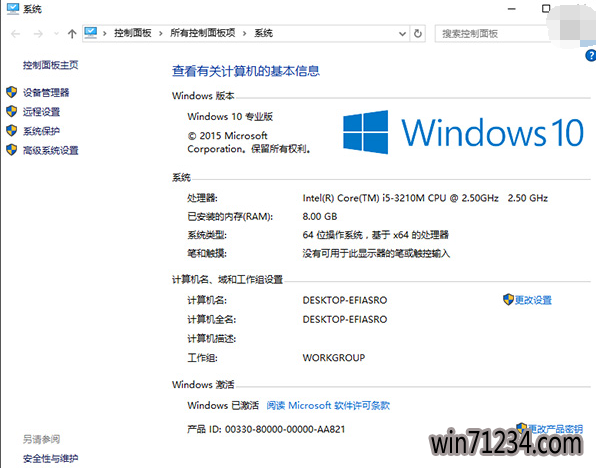The width and height of the screenshot is (596, 468).
Task: Select 计算机名 value 'DESKTOP-EFIASRO'
Action: [x=345, y=300]
